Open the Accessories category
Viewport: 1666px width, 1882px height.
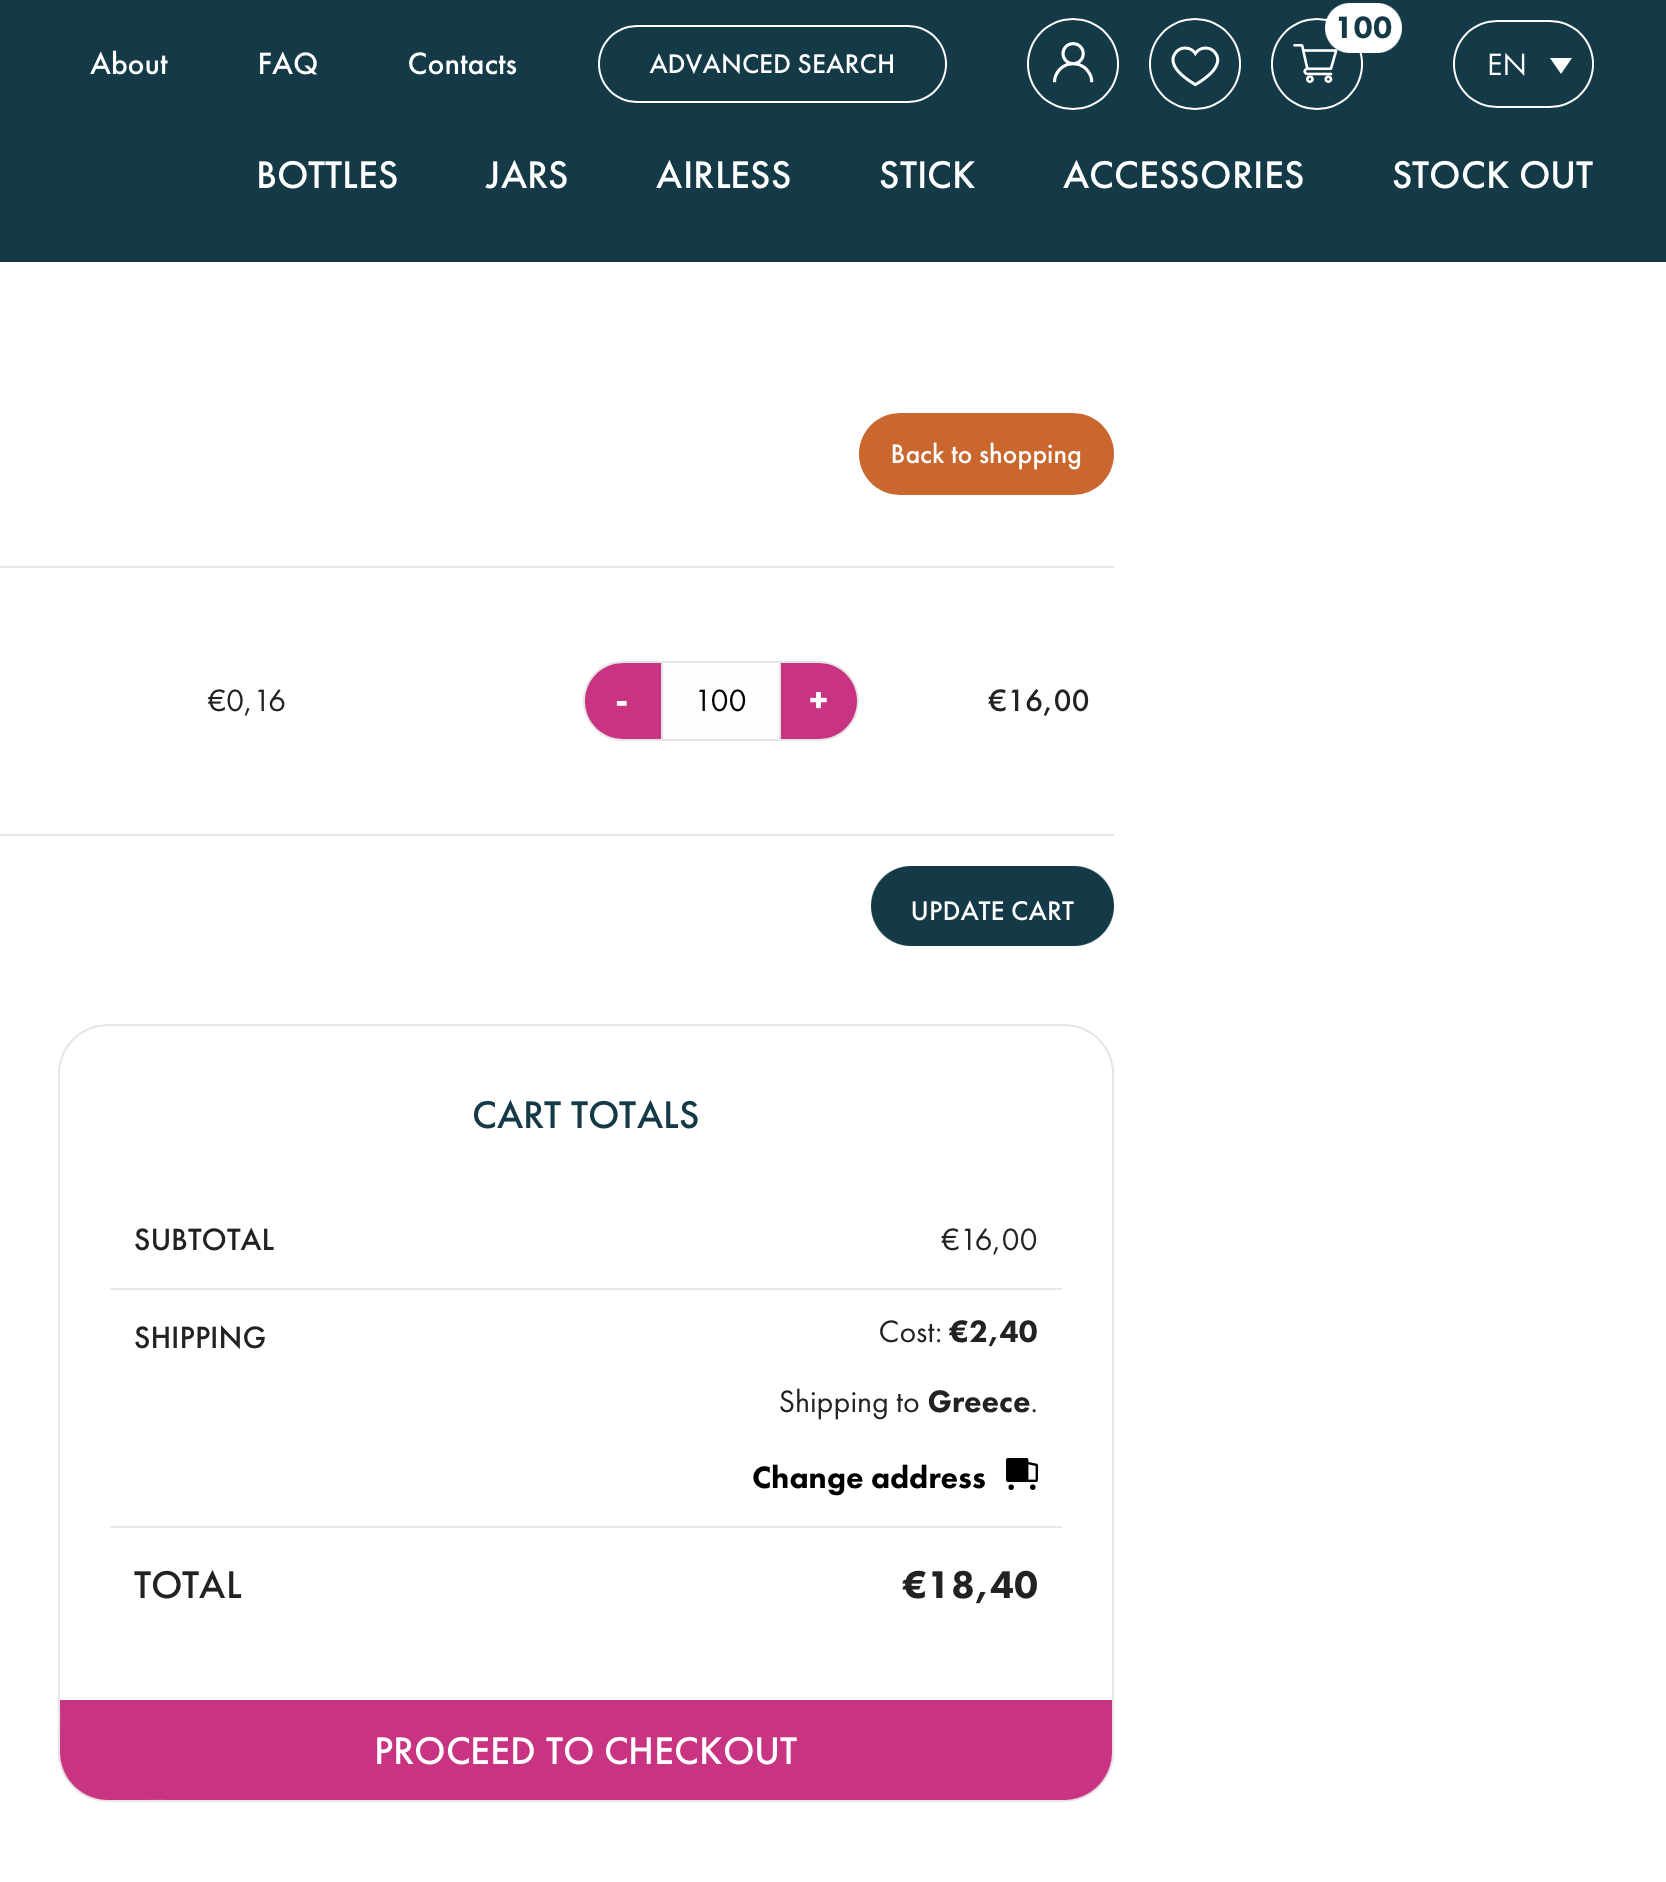1183,175
